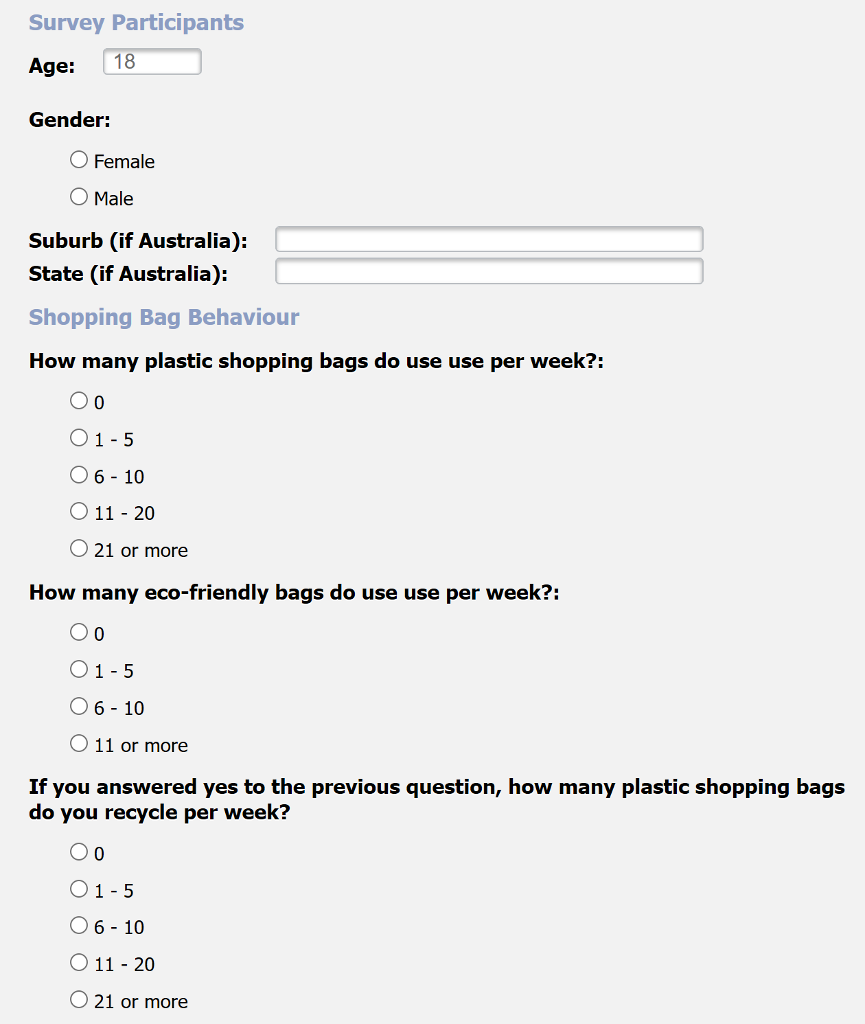The width and height of the screenshot is (865, 1024).
Task: Choose 0 recycled plastic bags per week
Action: tap(78, 851)
